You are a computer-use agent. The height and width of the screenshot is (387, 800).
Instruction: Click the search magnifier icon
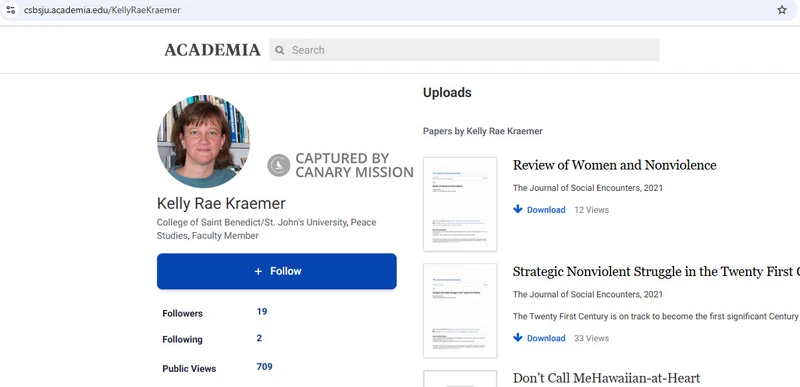click(x=280, y=50)
